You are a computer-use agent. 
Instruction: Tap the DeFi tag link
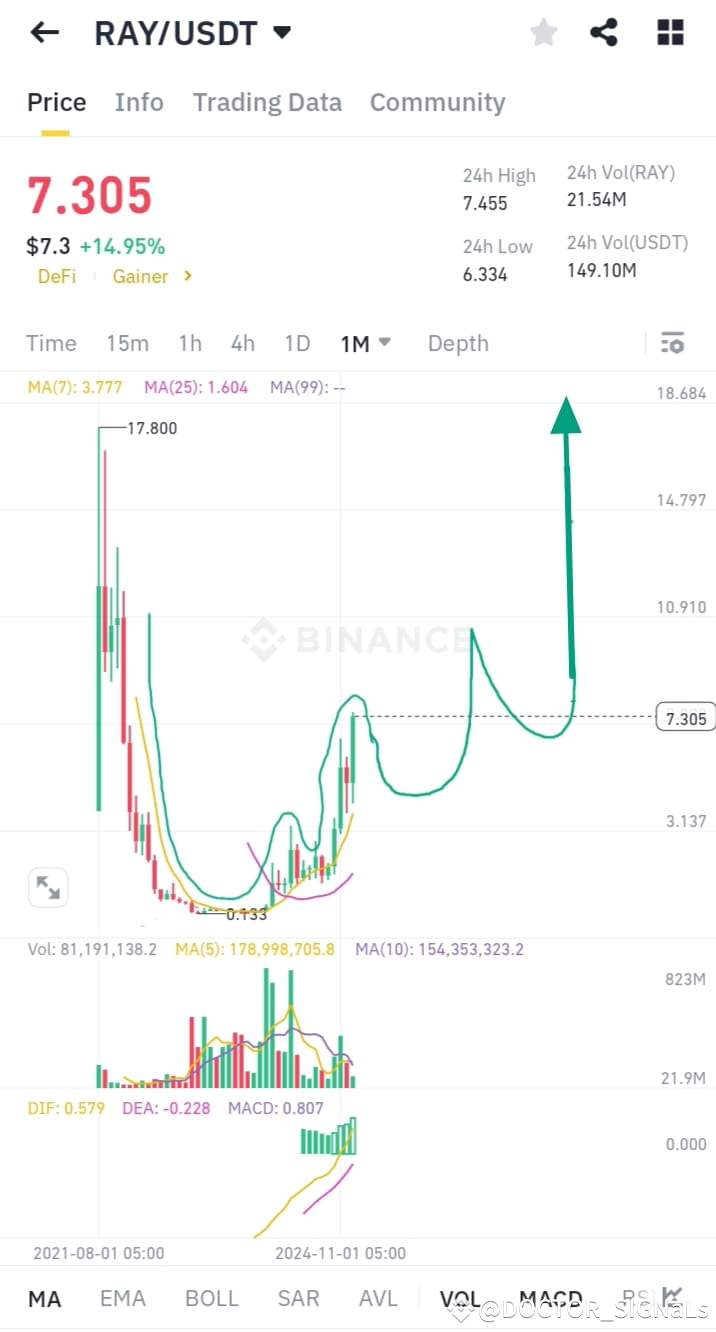[56, 277]
